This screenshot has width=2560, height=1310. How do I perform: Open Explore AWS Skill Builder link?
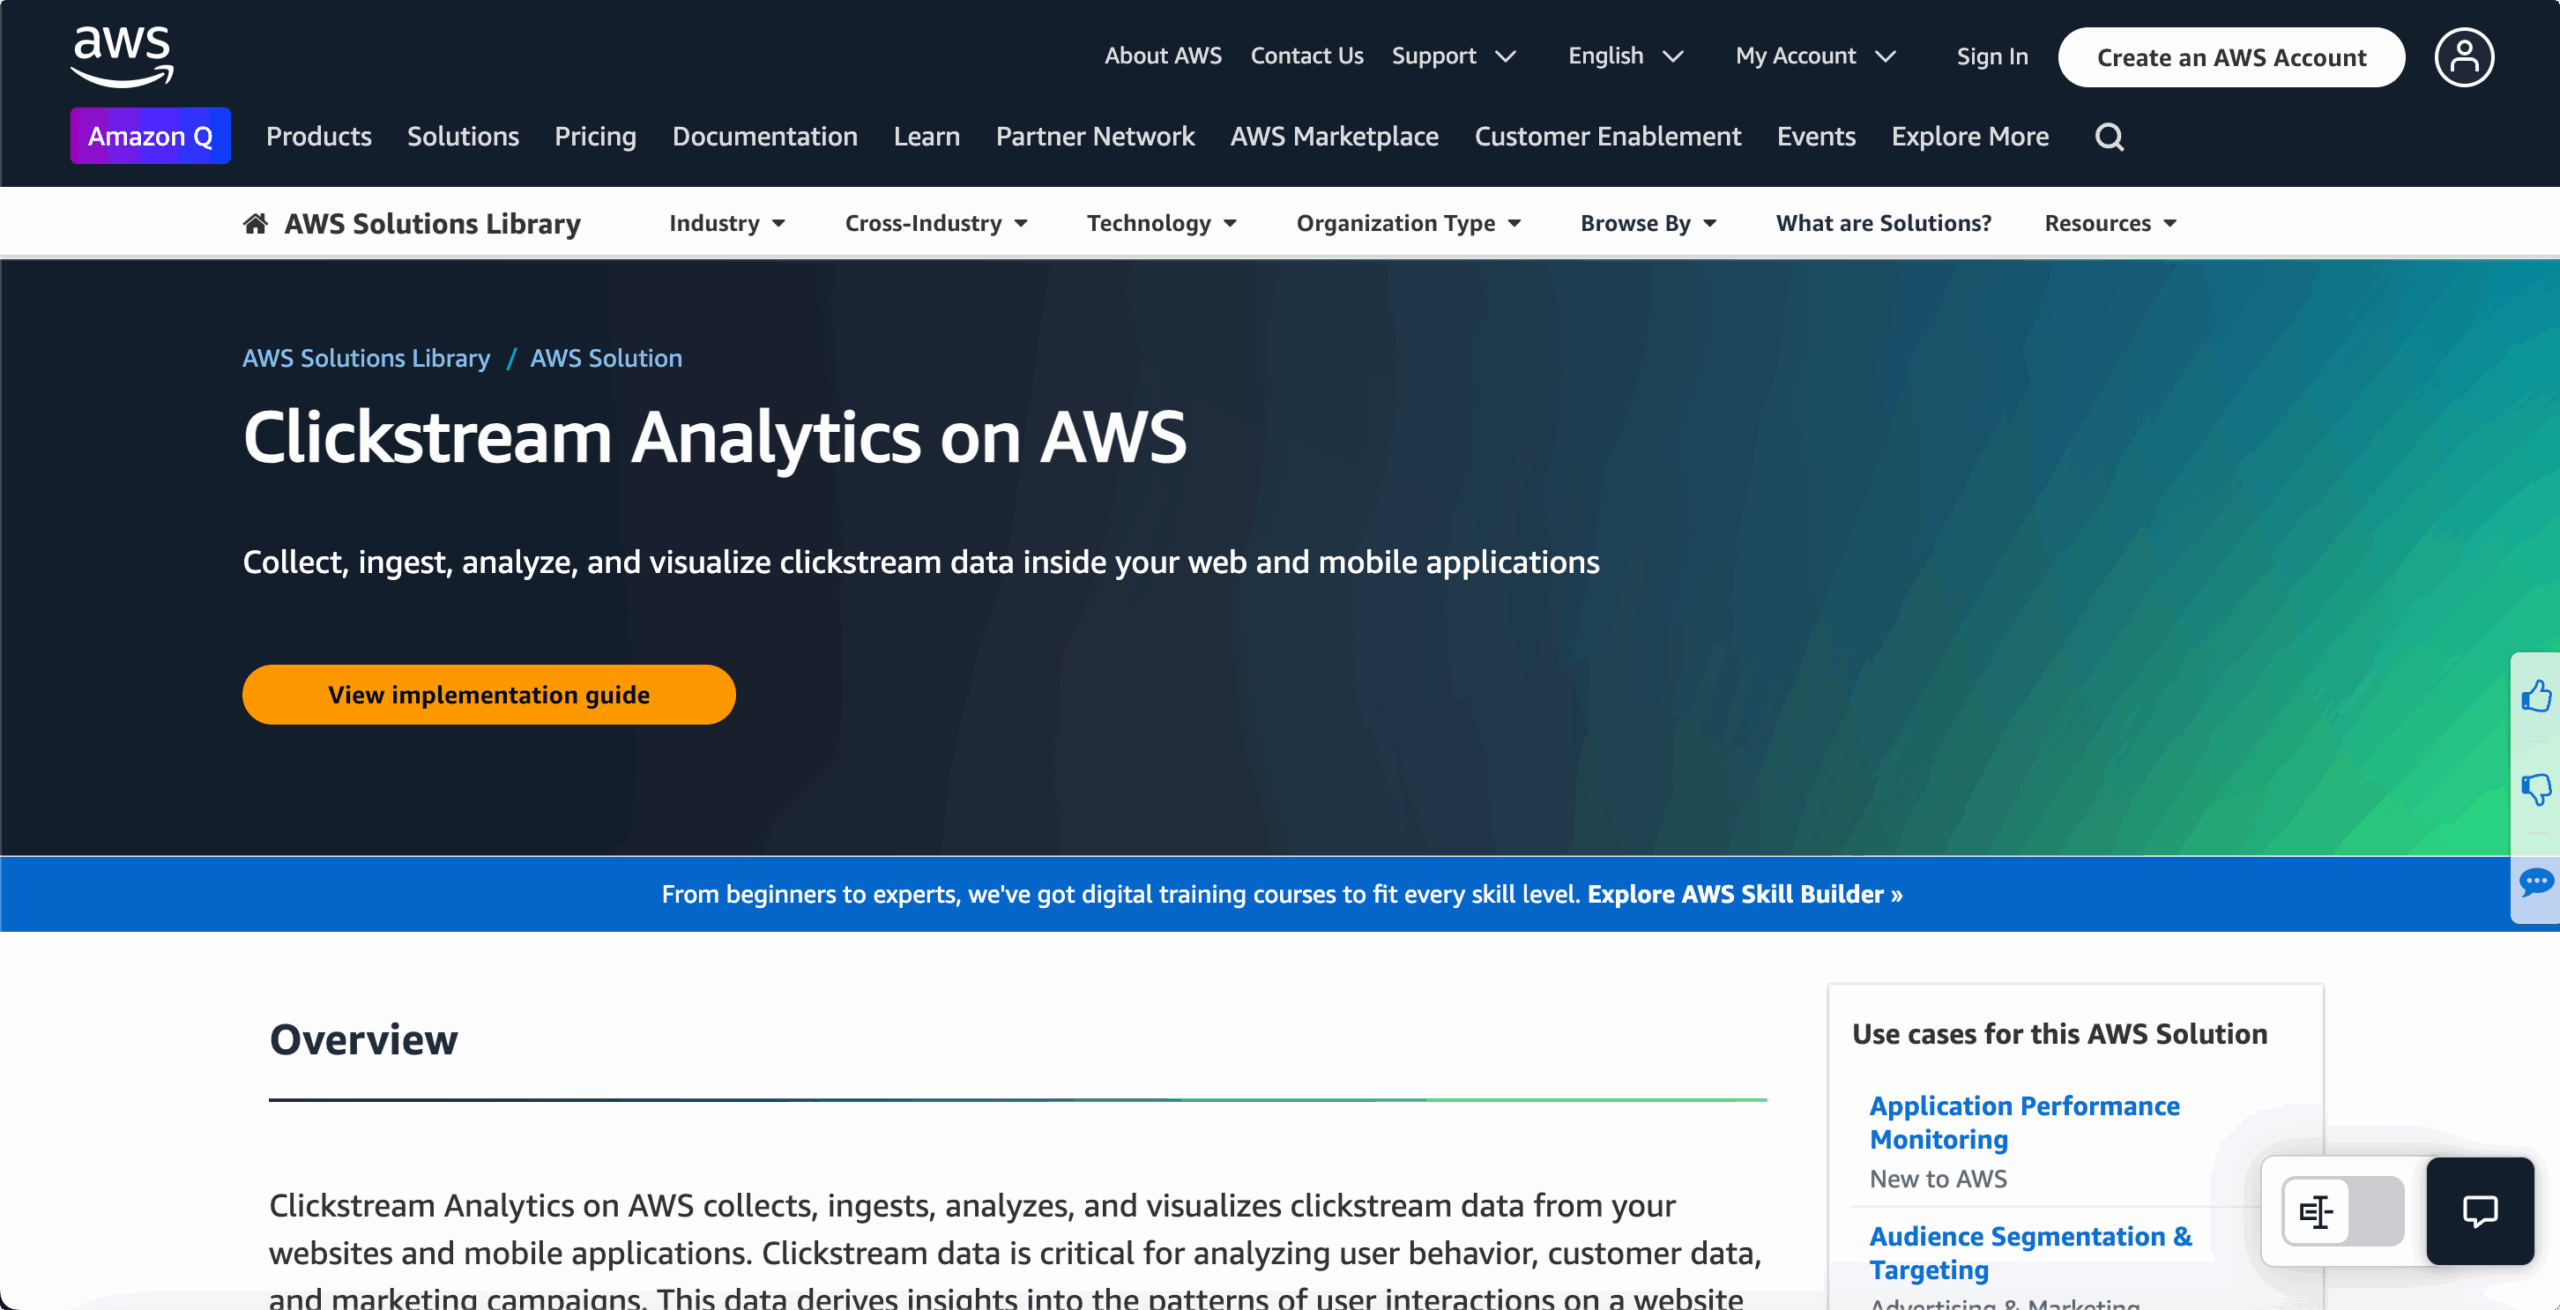[x=1745, y=894]
